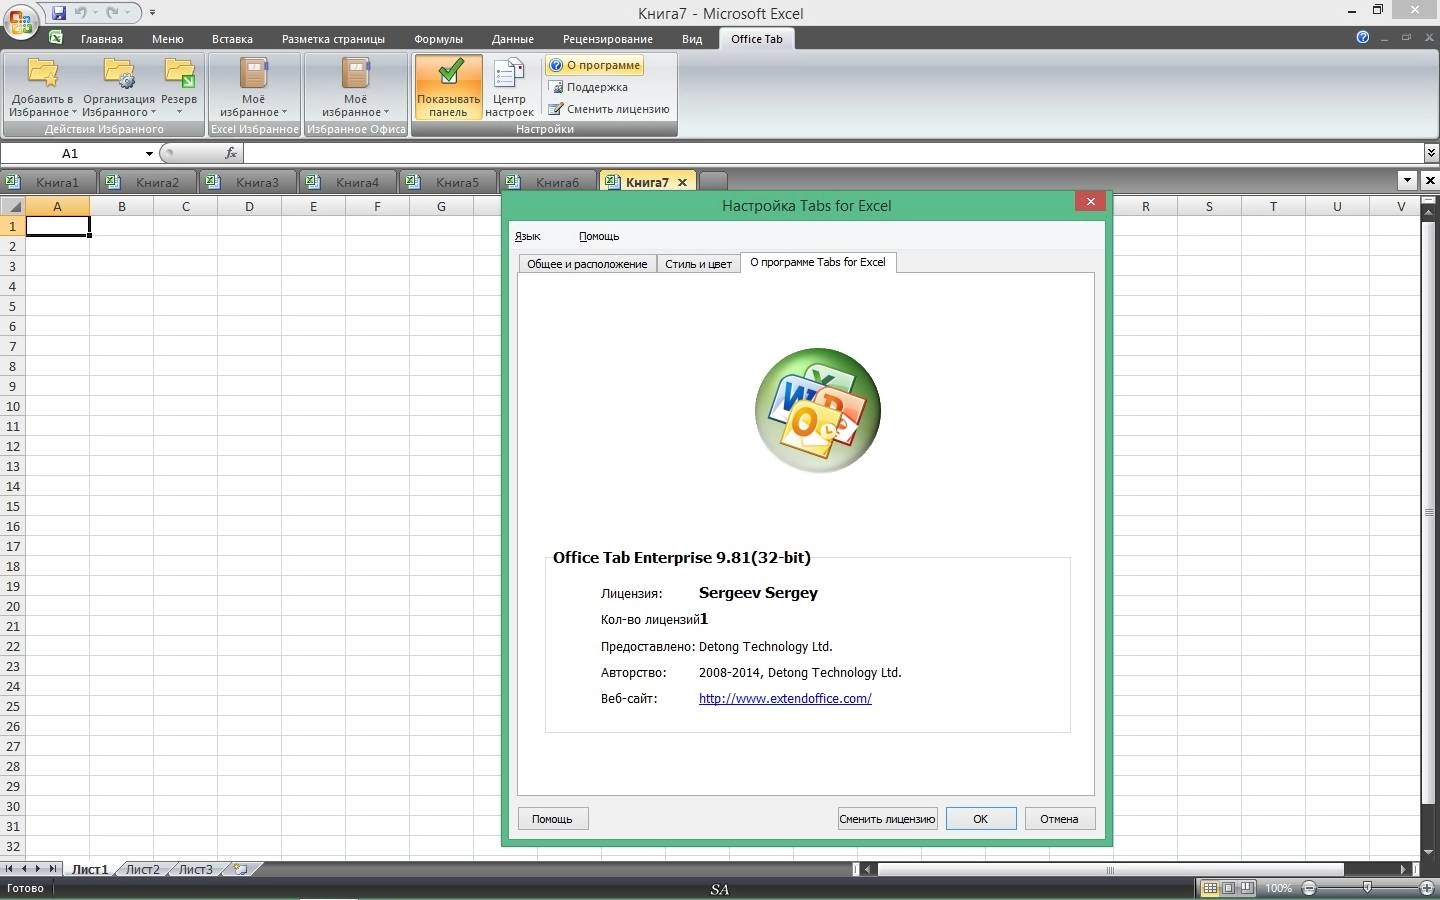Open the round Office button menu
This screenshot has height=900, width=1440.
pyautogui.click(x=21, y=21)
